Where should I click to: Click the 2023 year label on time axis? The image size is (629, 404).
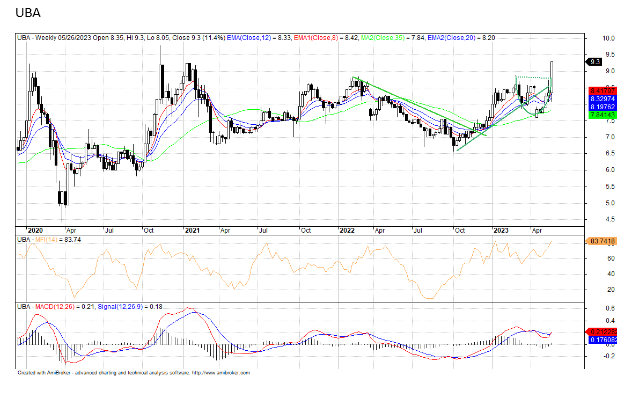click(x=501, y=231)
